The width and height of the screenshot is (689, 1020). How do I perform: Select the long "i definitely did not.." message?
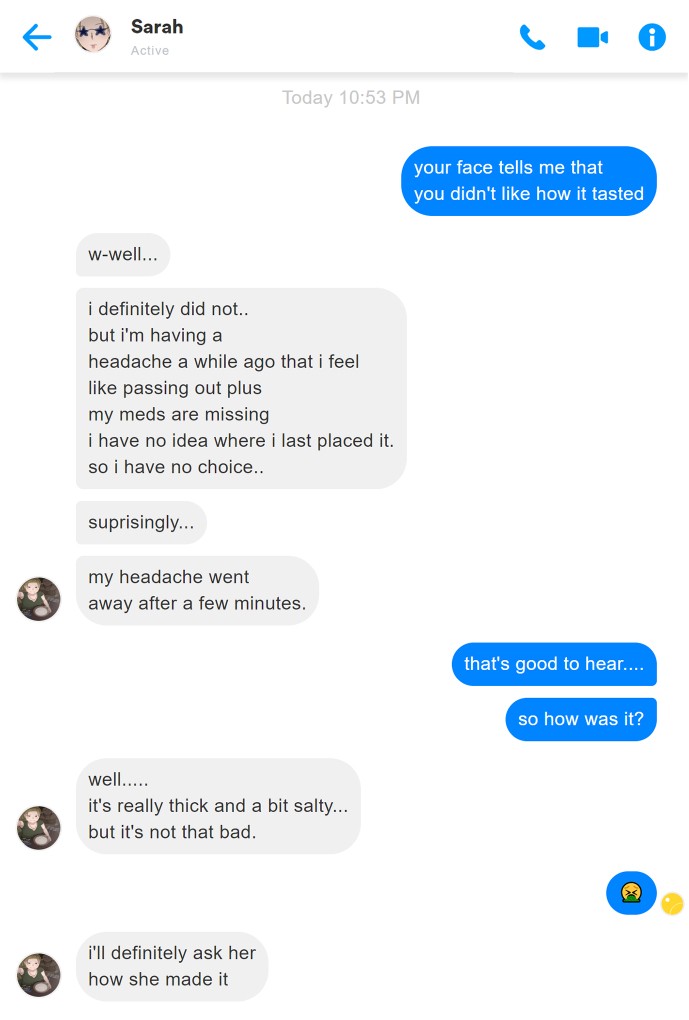tap(241, 388)
